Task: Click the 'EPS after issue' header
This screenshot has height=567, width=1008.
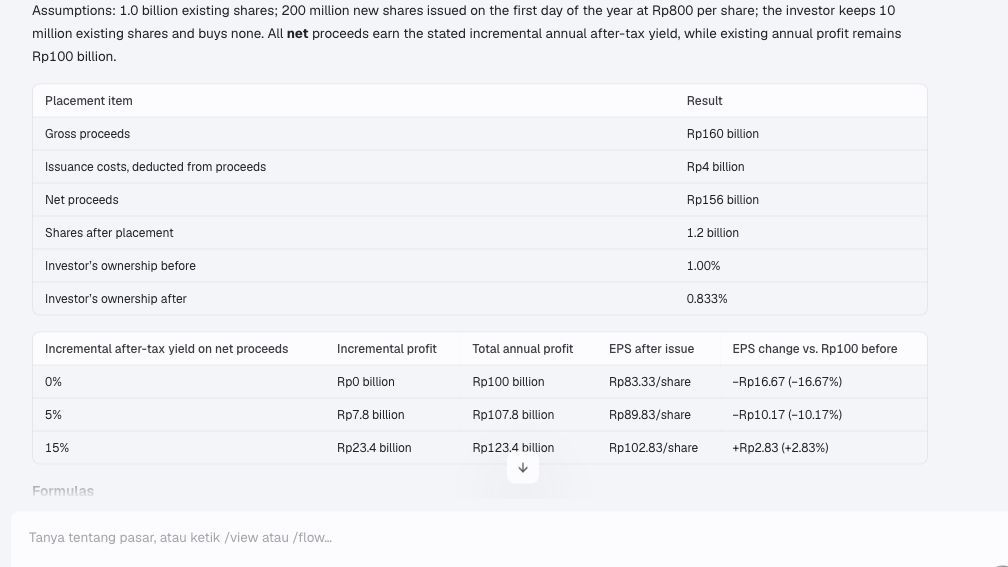Action: 651,349
